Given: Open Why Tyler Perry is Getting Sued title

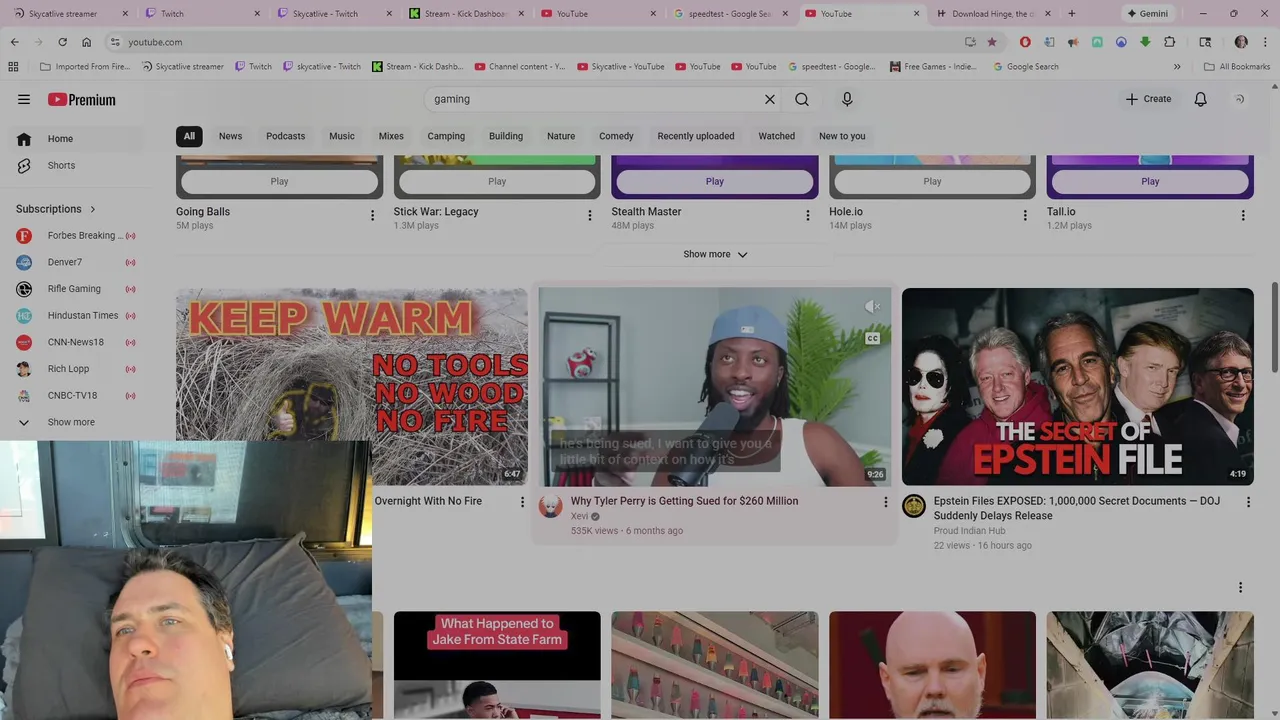Looking at the screenshot, I should pyautogui.click(x=684, y=501).
